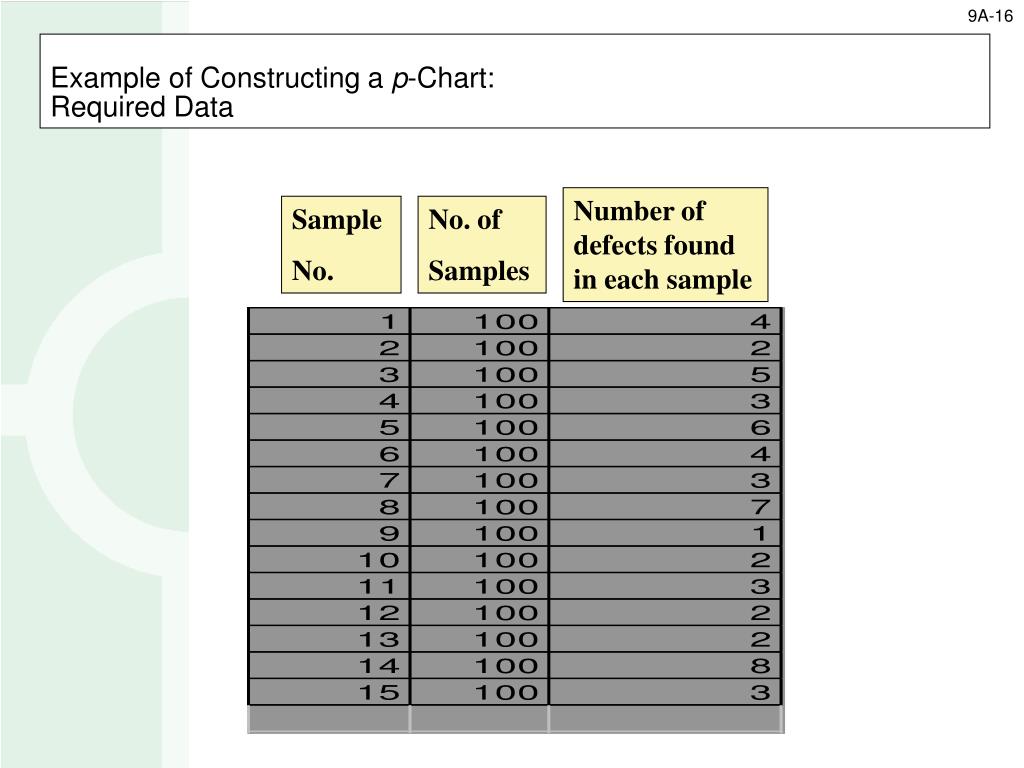Click defects value 1 for sample 9

pos(665,533)
